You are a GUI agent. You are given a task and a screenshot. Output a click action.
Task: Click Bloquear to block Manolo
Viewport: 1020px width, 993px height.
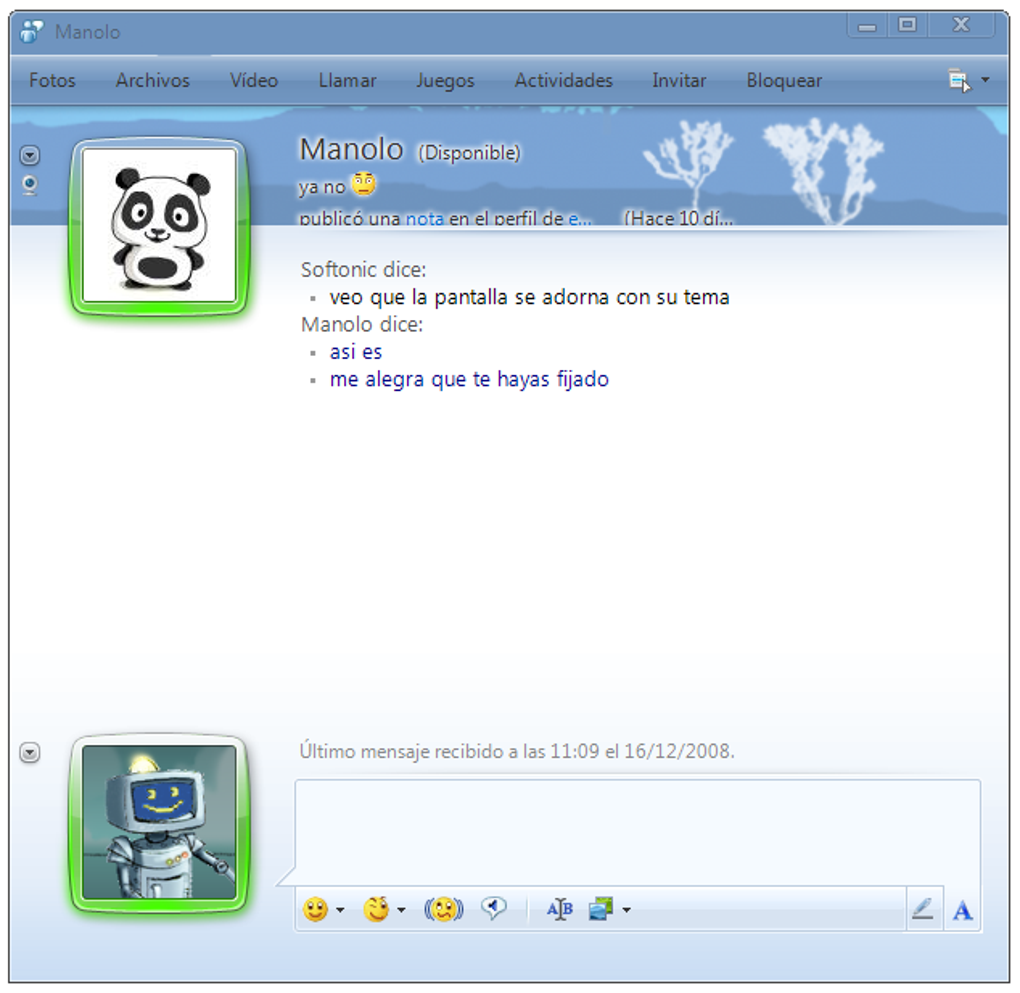coord(784,81)
